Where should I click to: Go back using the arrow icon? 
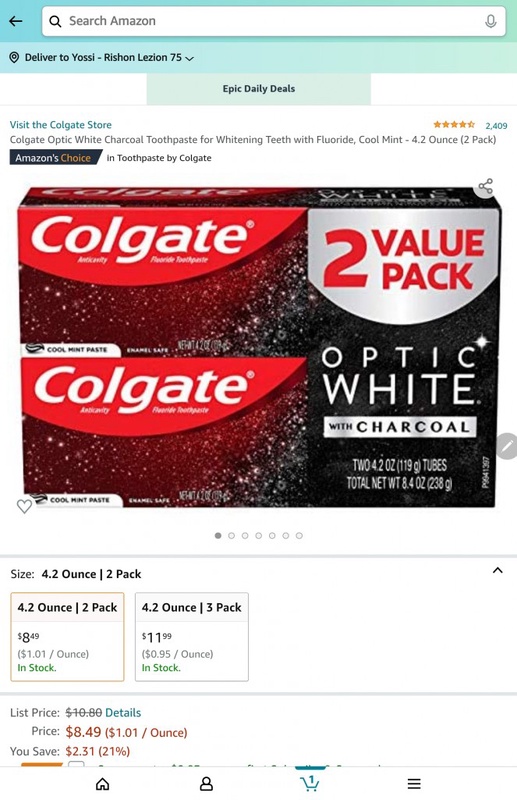(16, 21)
